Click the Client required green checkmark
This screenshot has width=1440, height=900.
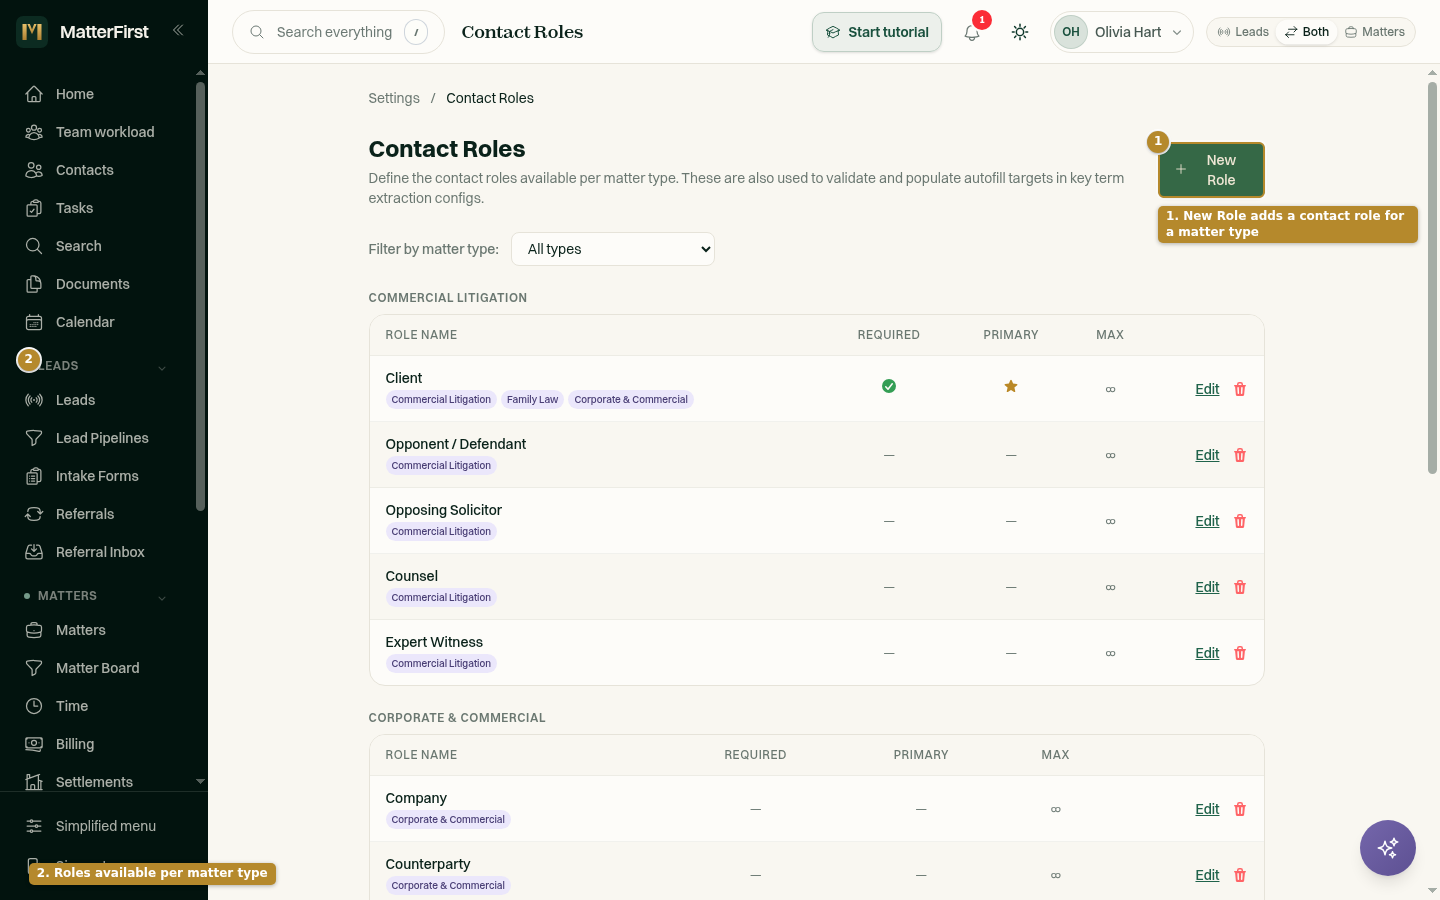click(x=889, y=386)
